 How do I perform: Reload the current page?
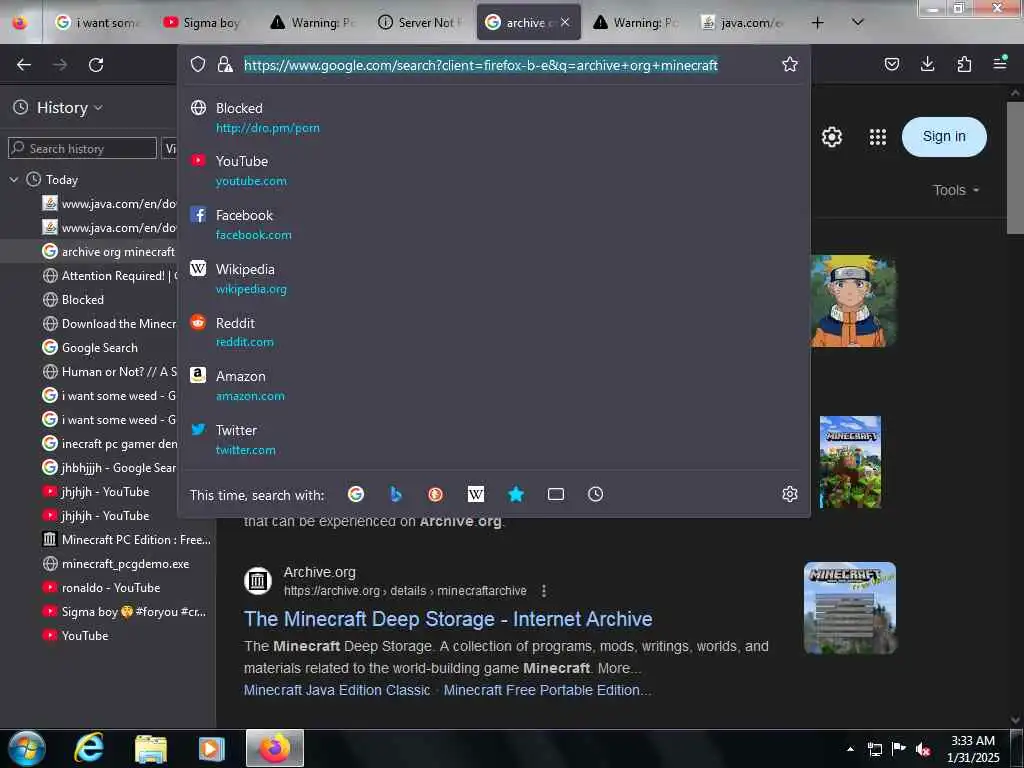[x=96, y=65]
